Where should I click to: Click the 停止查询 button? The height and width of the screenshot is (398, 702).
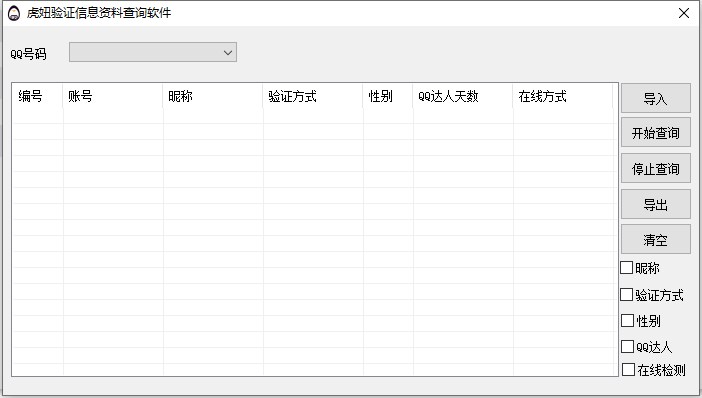pos(655,168)
